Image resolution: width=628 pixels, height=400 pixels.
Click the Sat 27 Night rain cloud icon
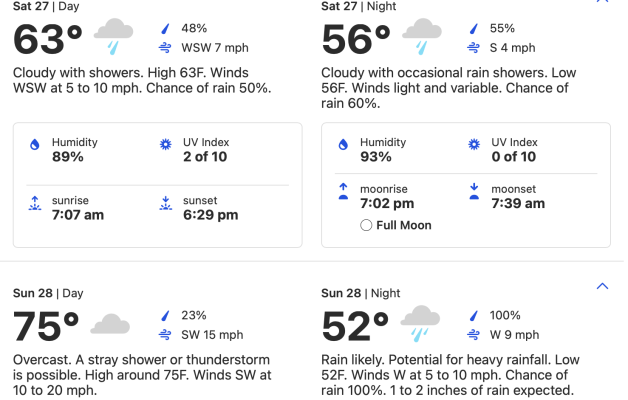pyautogui.click(x=424, y=37)
